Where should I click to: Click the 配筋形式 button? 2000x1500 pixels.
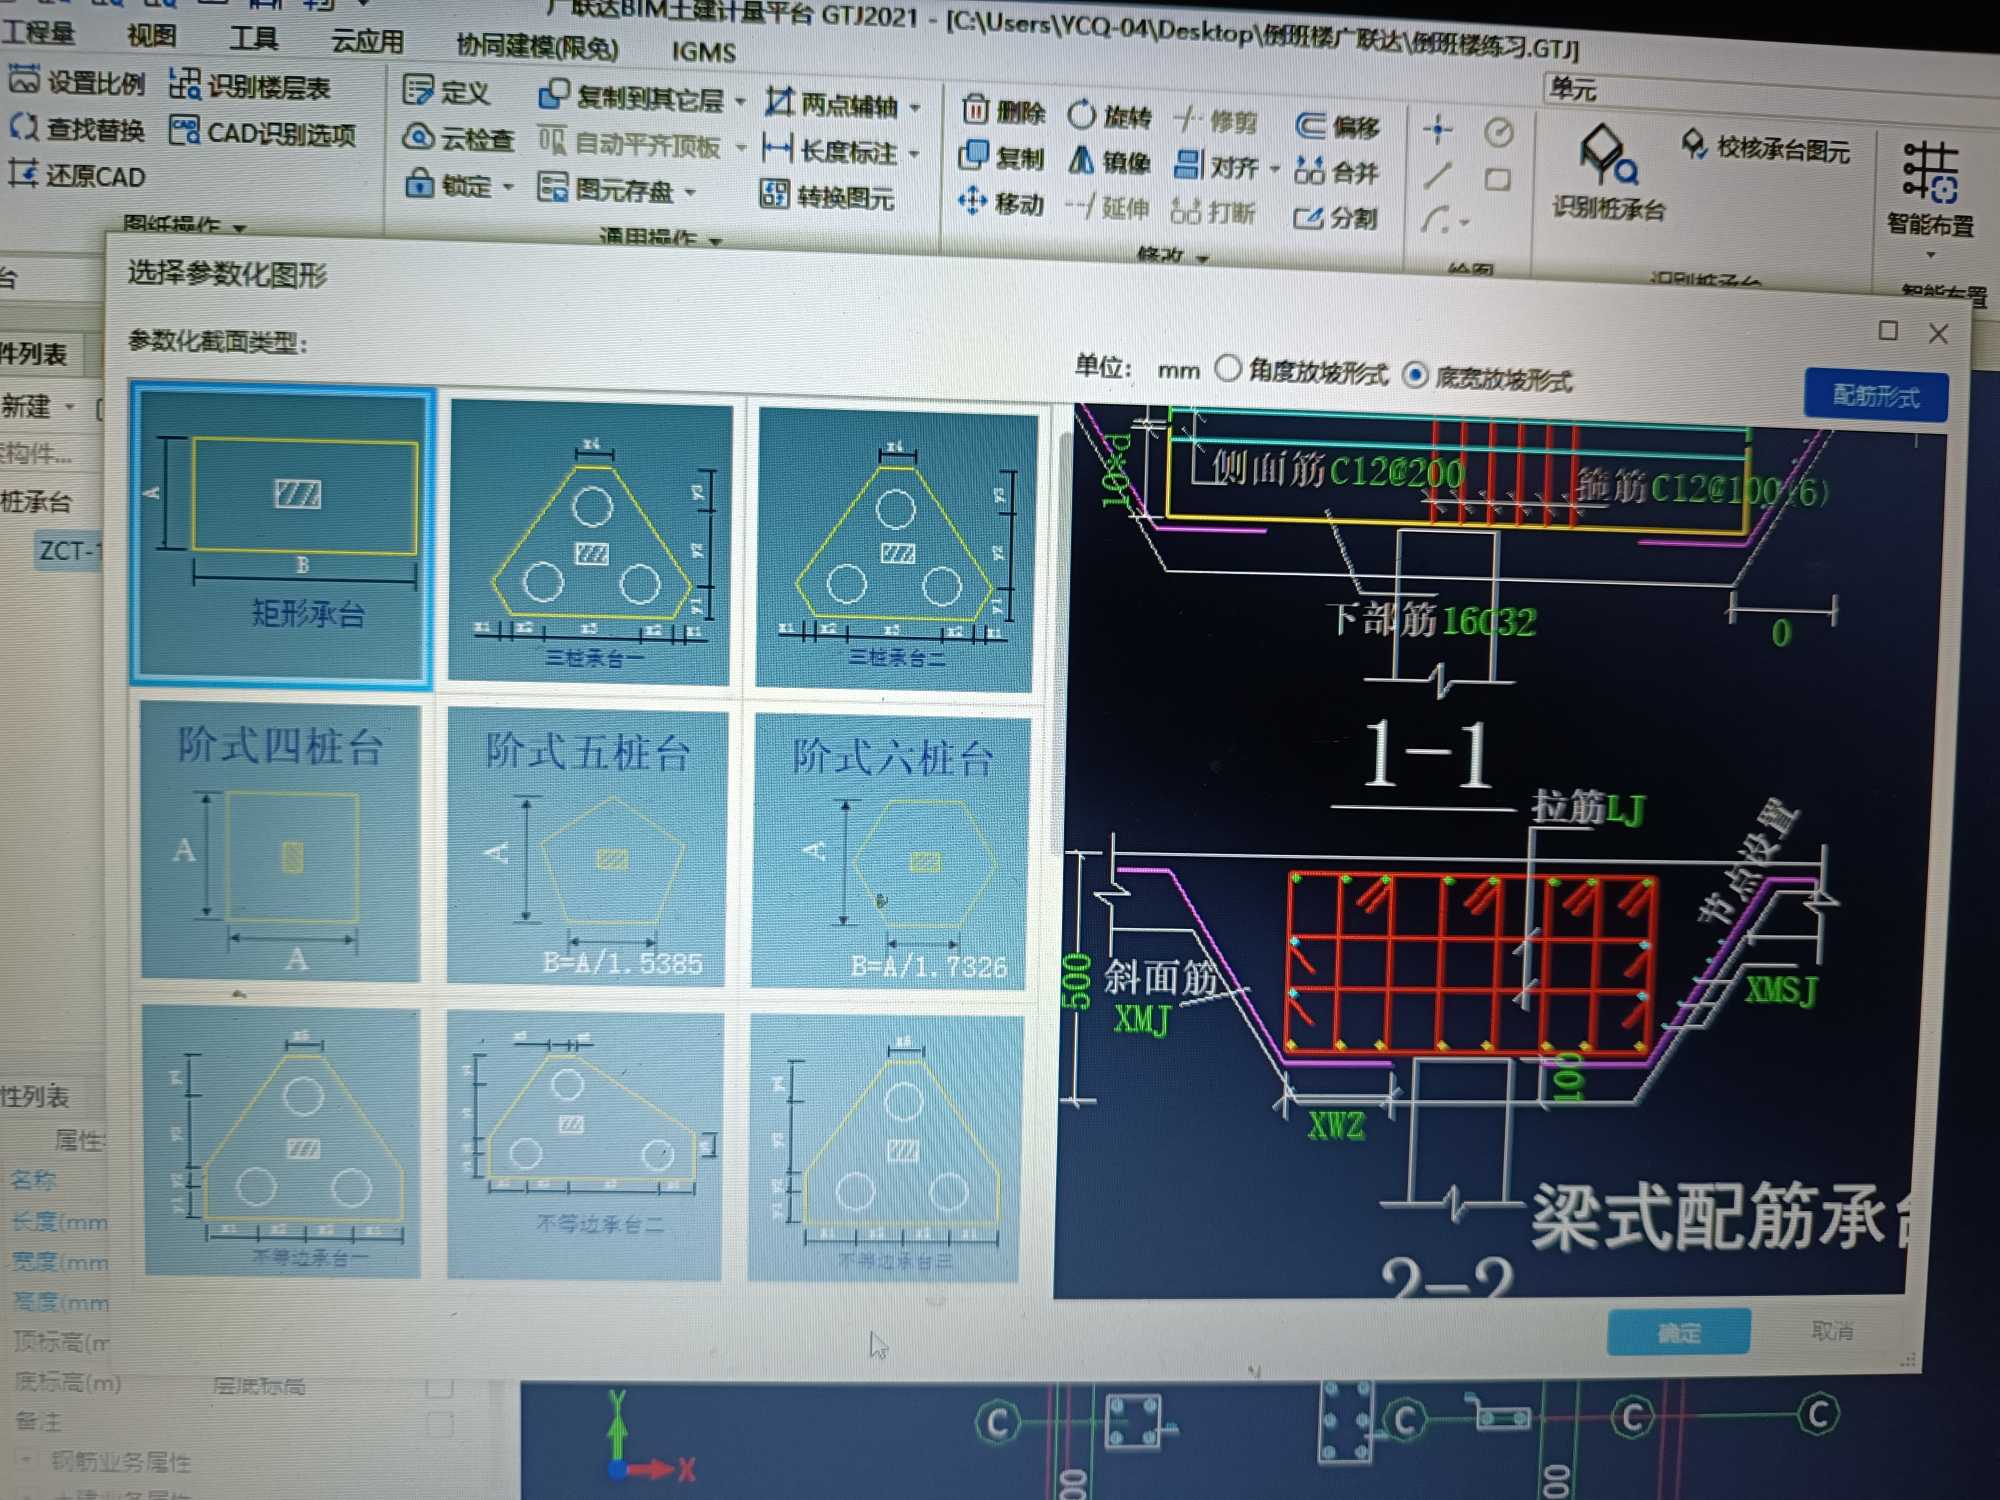pos(1876,396)
